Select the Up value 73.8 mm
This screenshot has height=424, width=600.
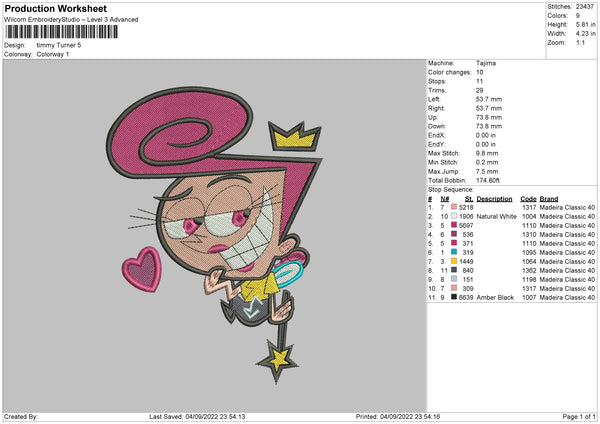pos(489,117)
